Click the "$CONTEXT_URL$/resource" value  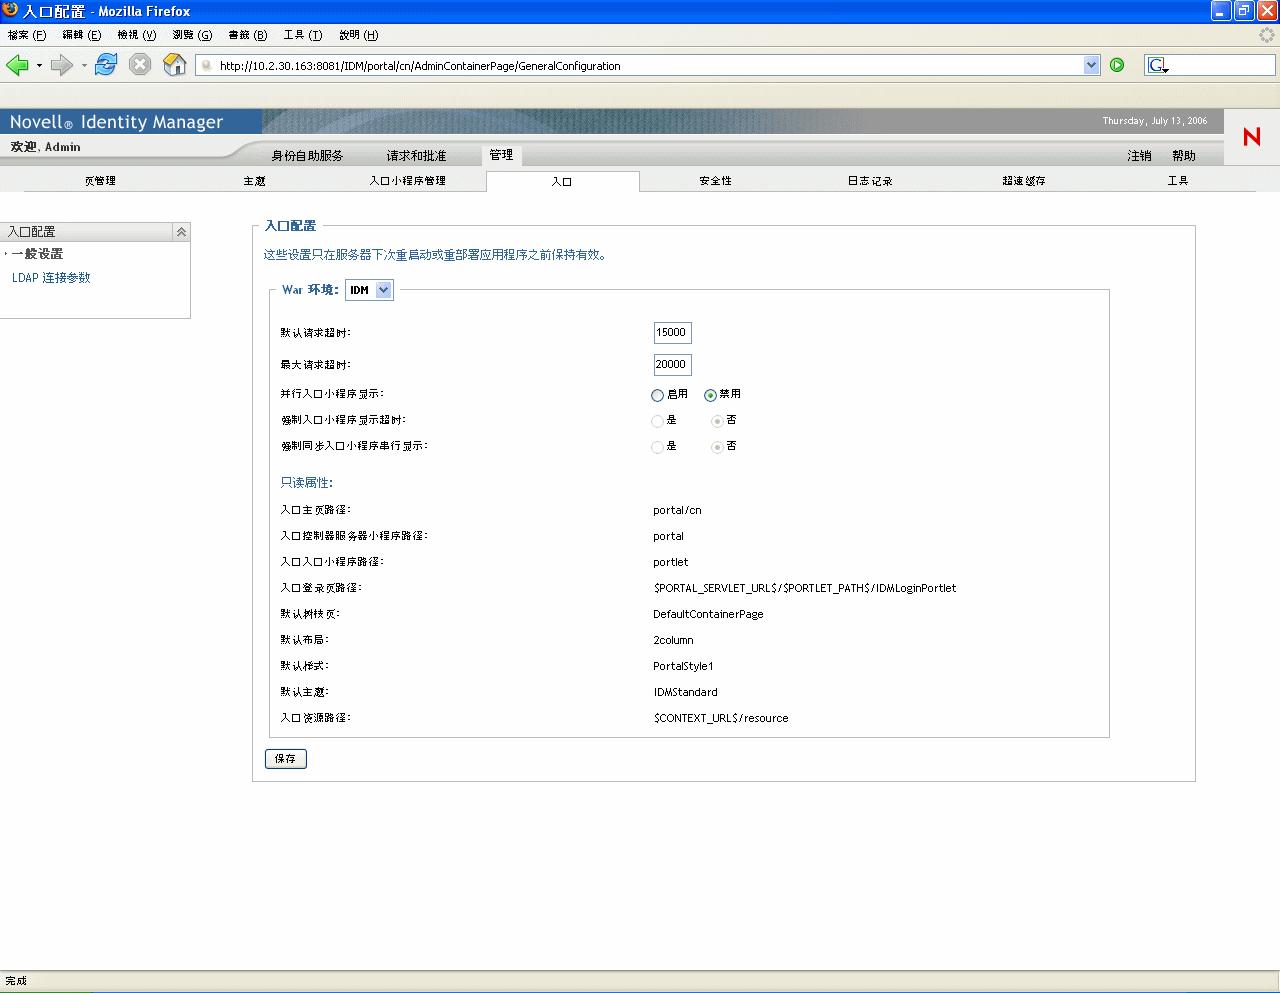(x=721, y=718)
